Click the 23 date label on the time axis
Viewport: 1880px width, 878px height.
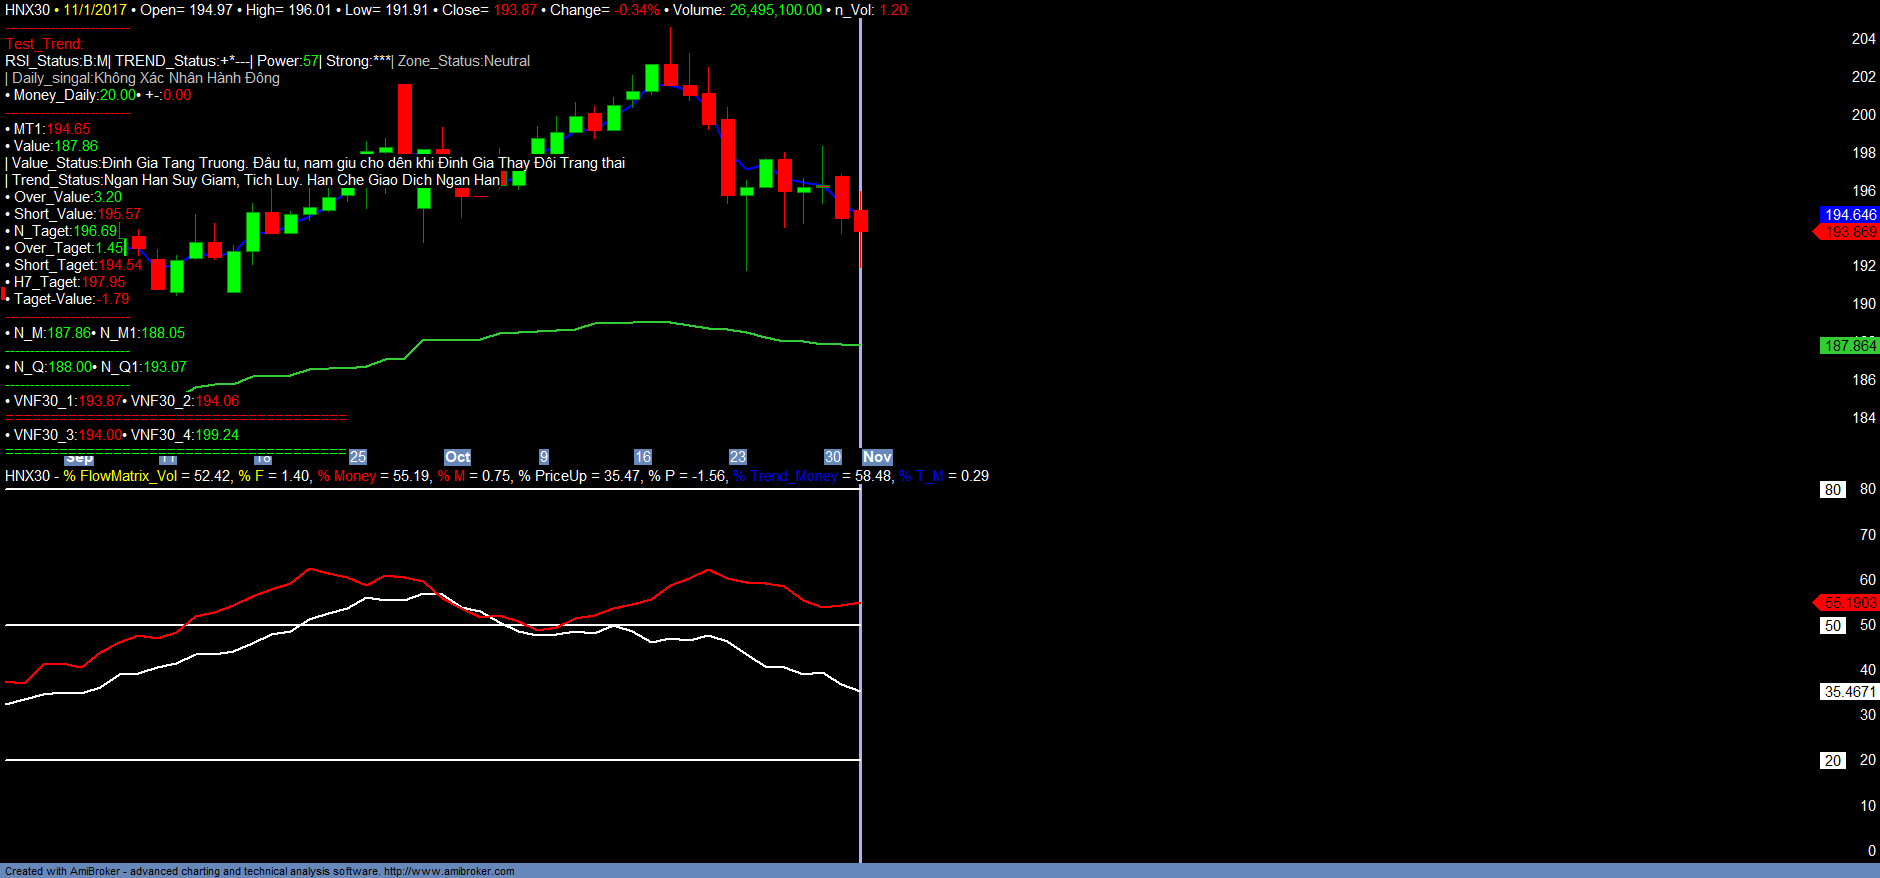[x=738, y=457]
